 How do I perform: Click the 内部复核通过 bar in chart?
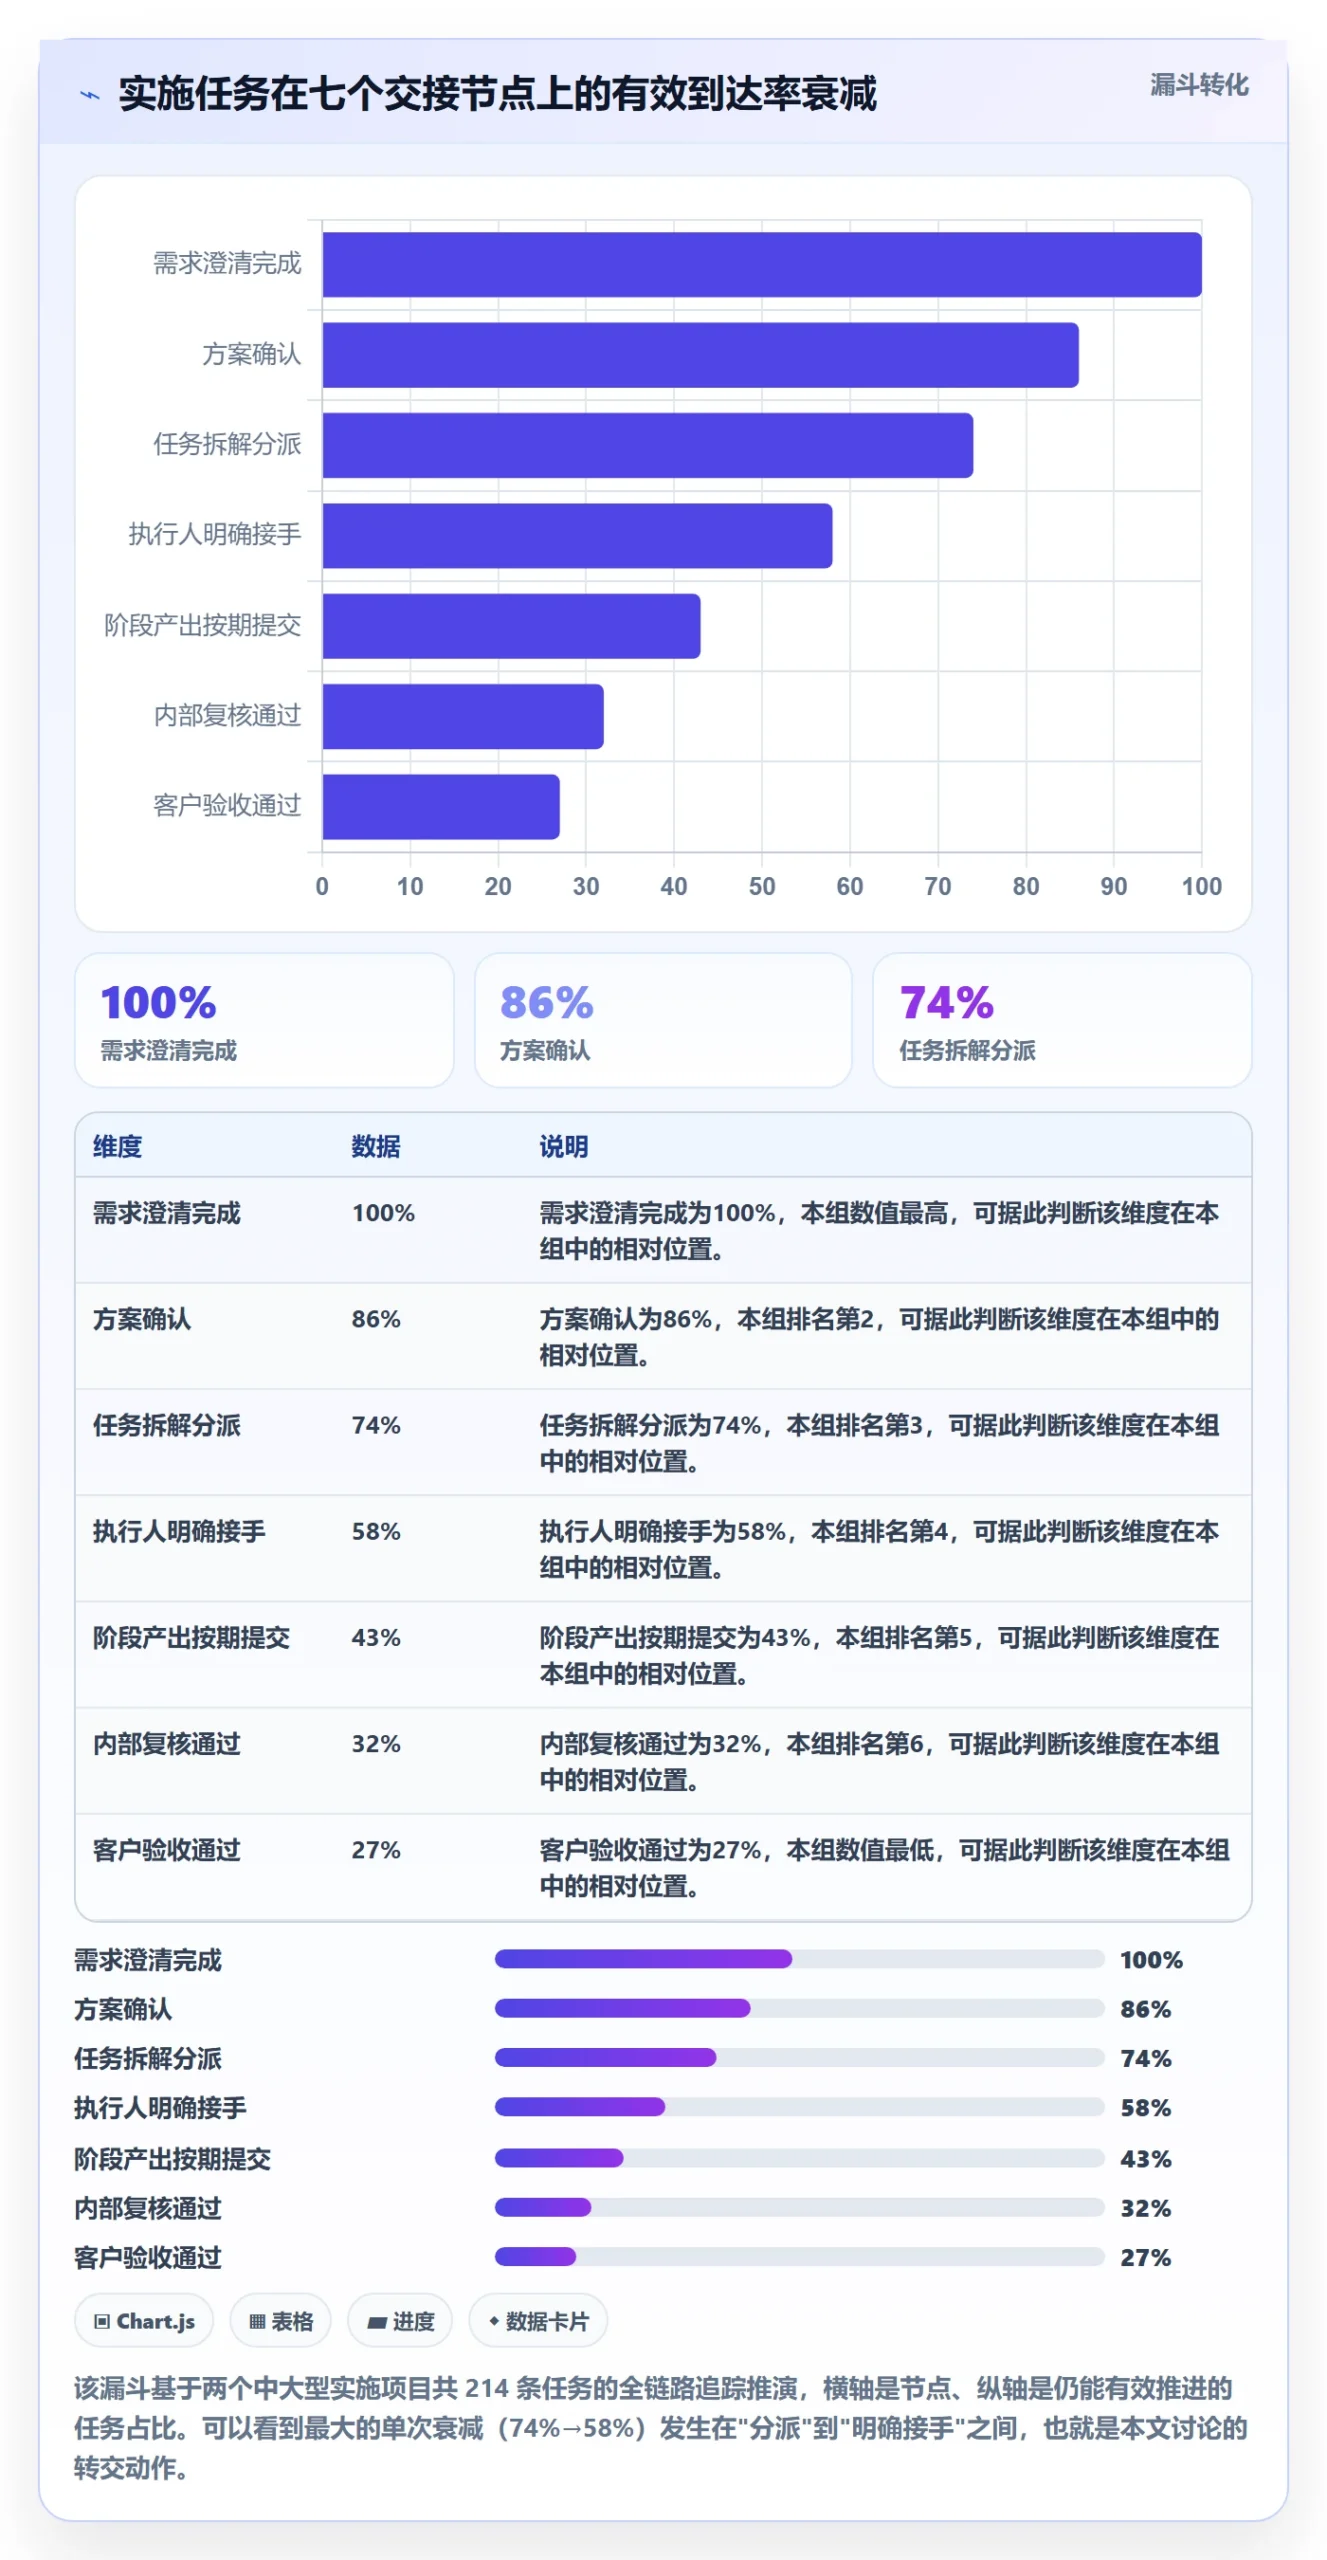[x=463, y=716]
